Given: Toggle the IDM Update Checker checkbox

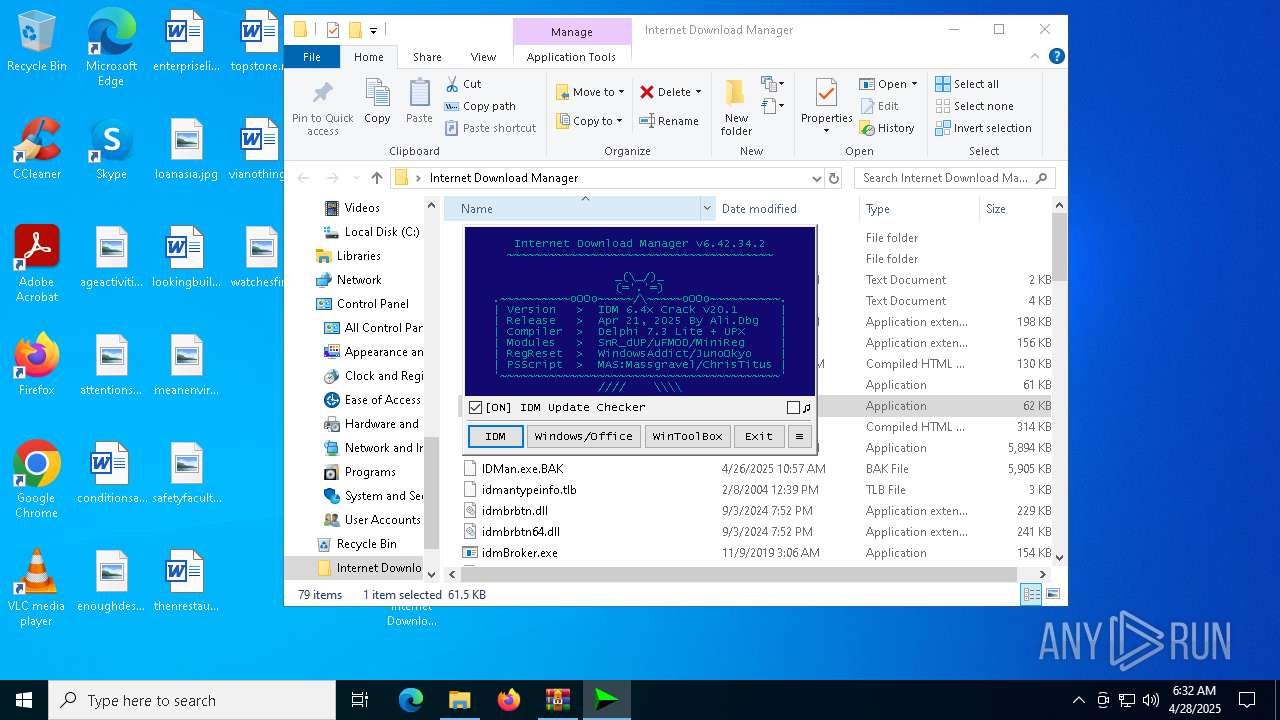Looking at the screenshot, I should tap(476, 407).
